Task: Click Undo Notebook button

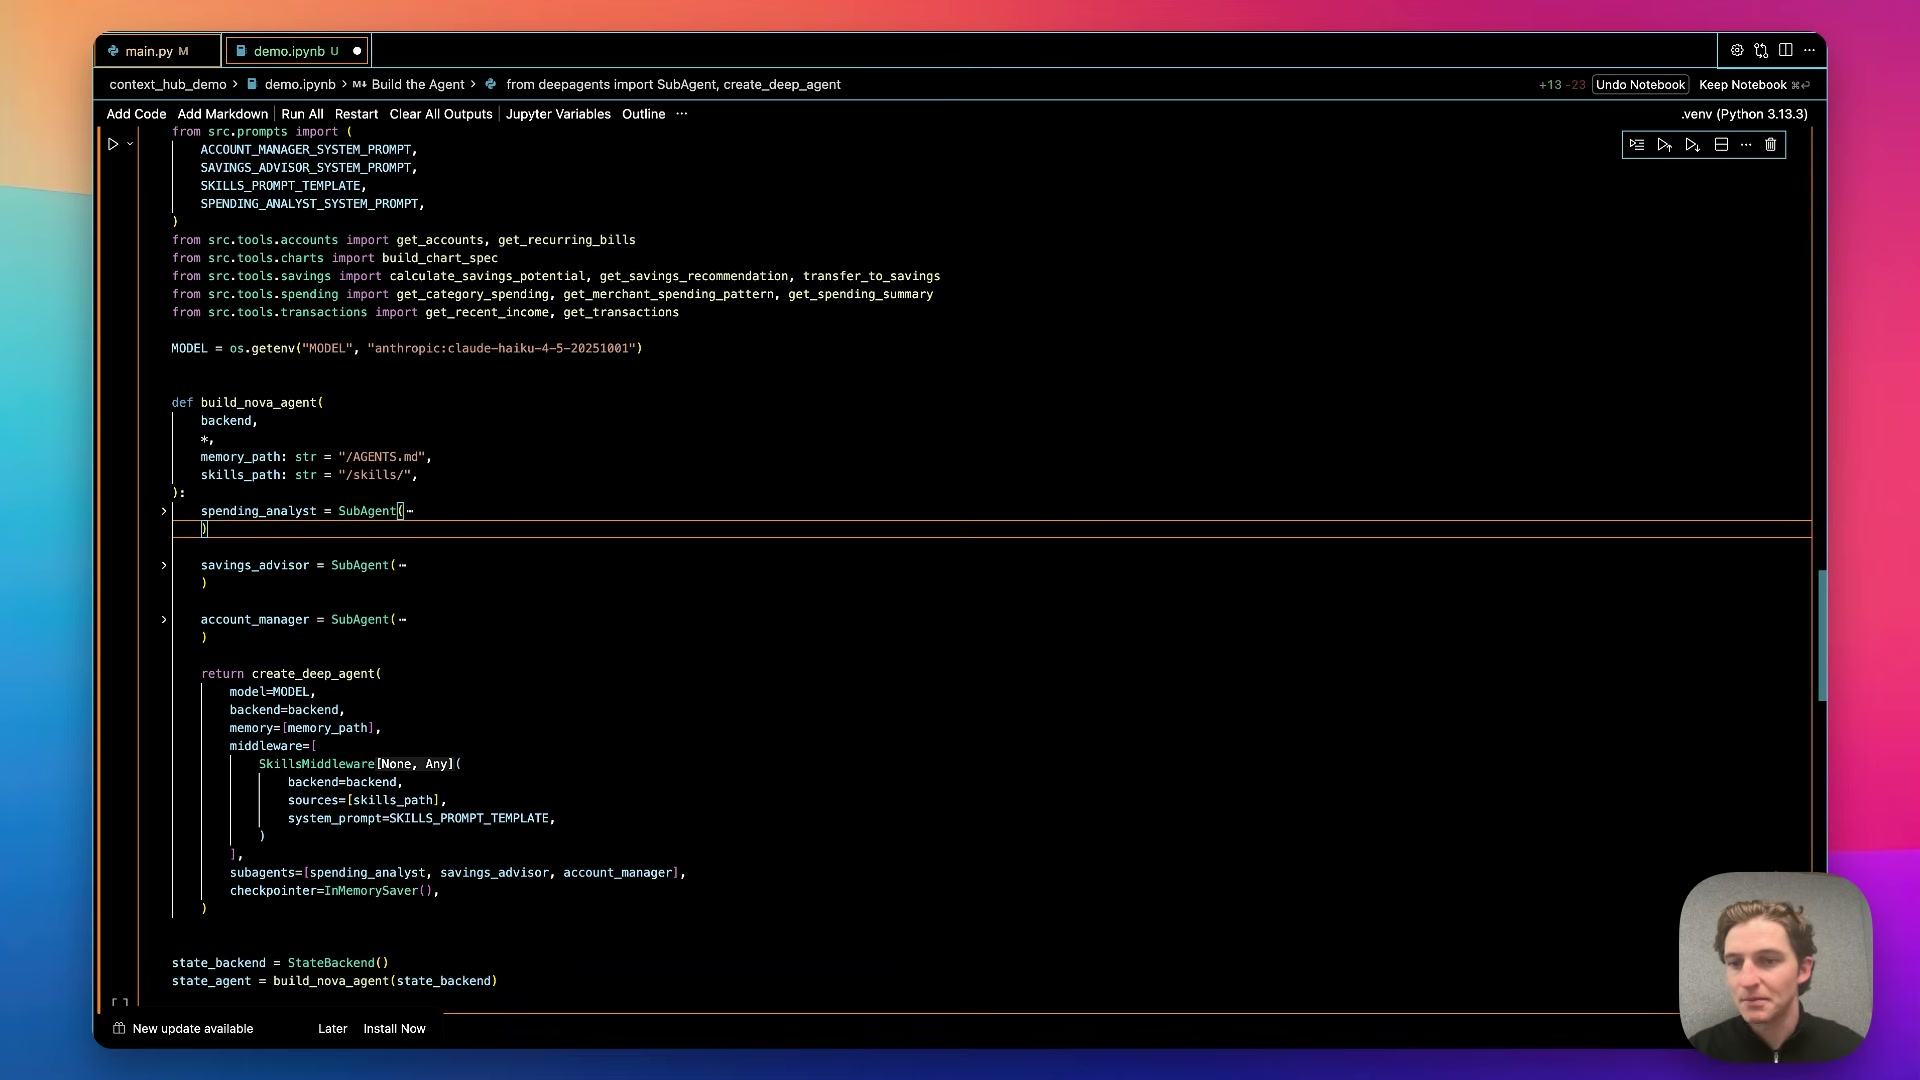Action: pos(1640,85)
